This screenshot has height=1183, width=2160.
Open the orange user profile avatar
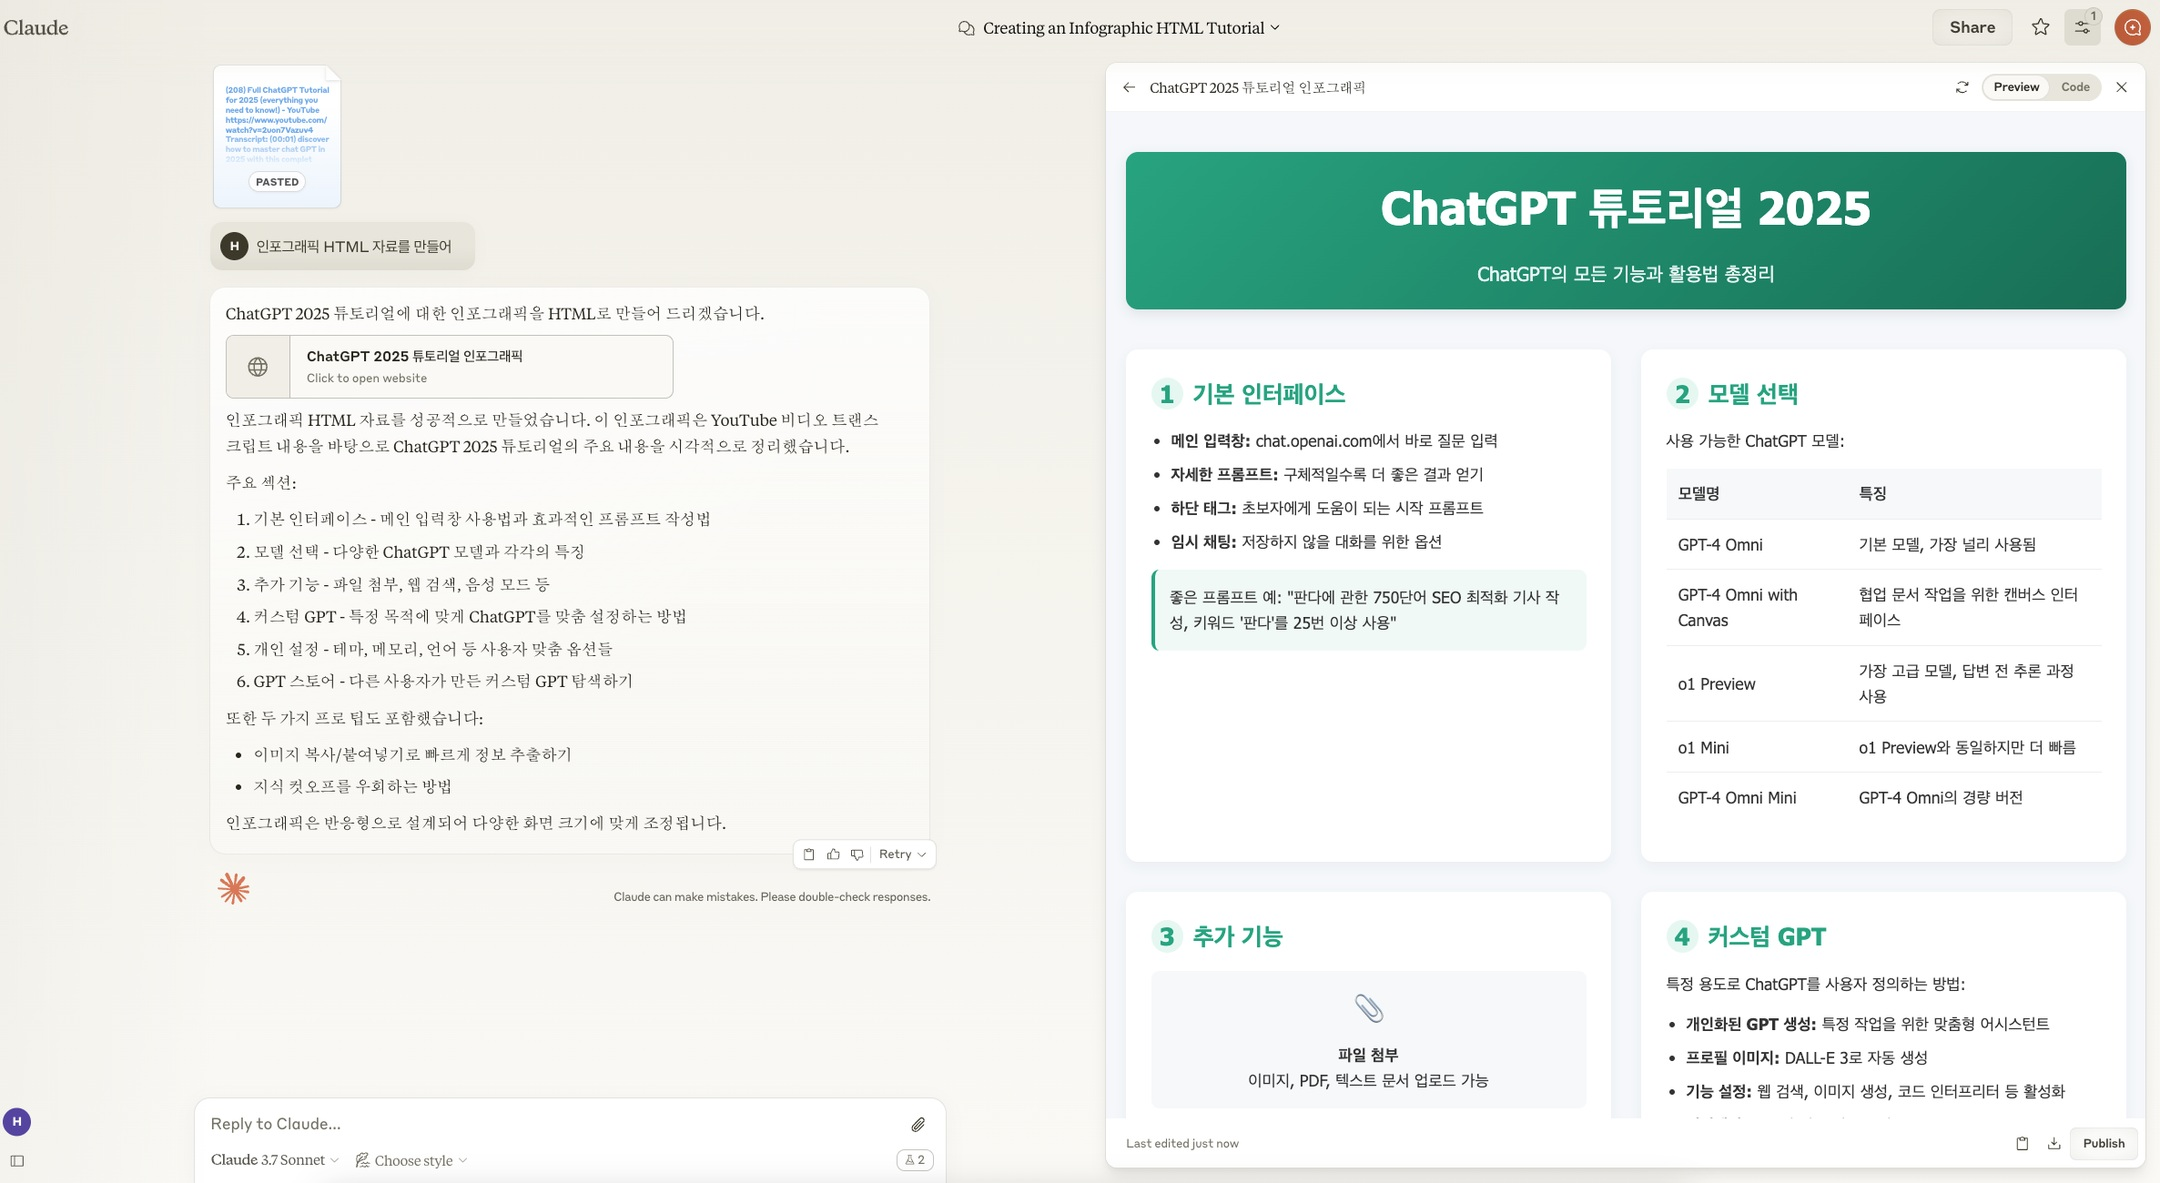pyautogui.click(x=2132, y=27)
